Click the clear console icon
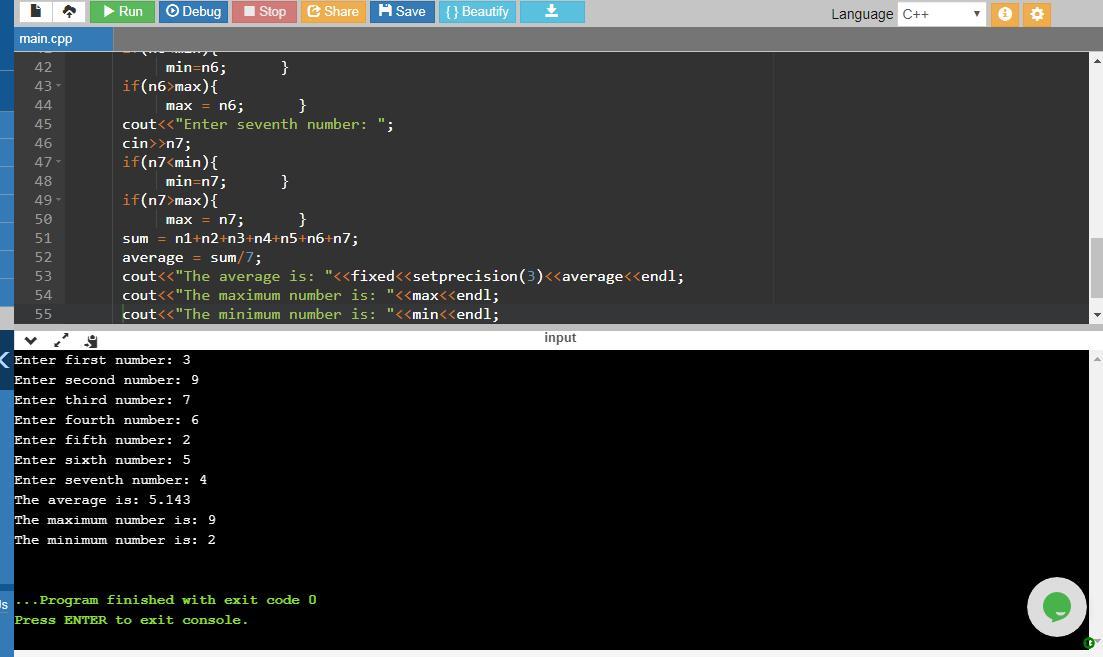The image size is (1103, 657). point(91,341)
